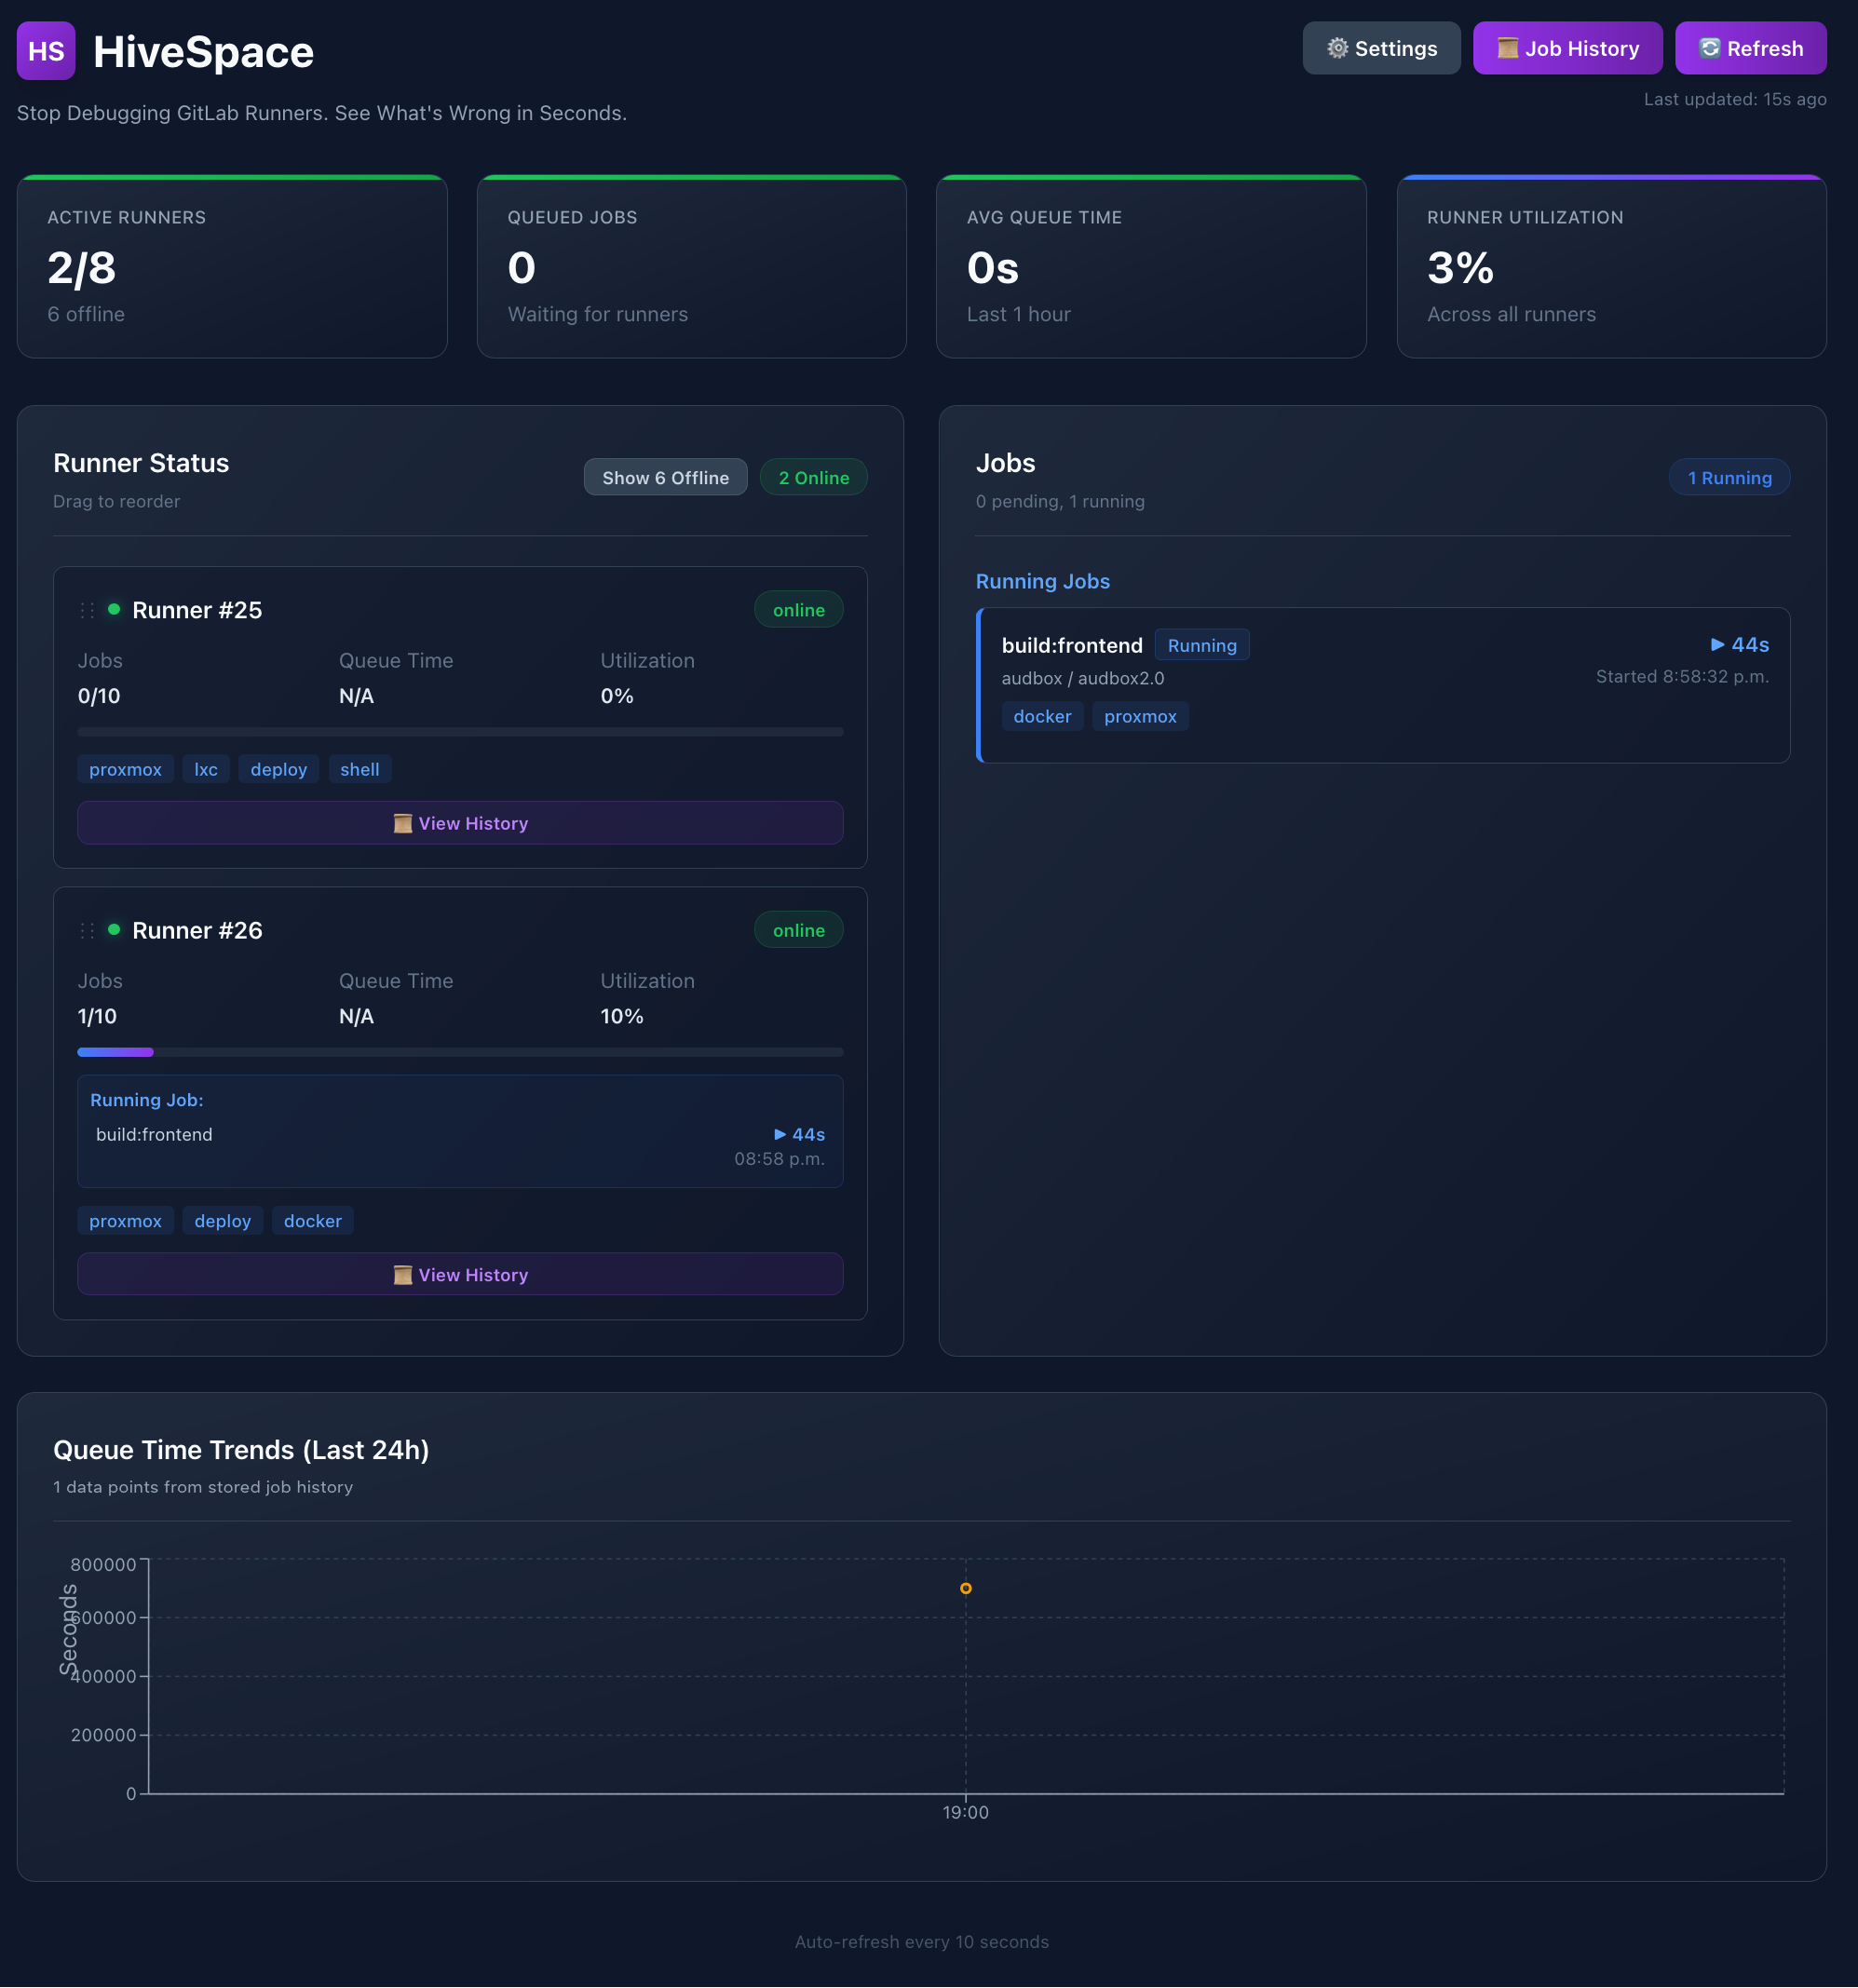
Task: Select the proxmox tag on Runner #25
Action: tap(124, 769)
